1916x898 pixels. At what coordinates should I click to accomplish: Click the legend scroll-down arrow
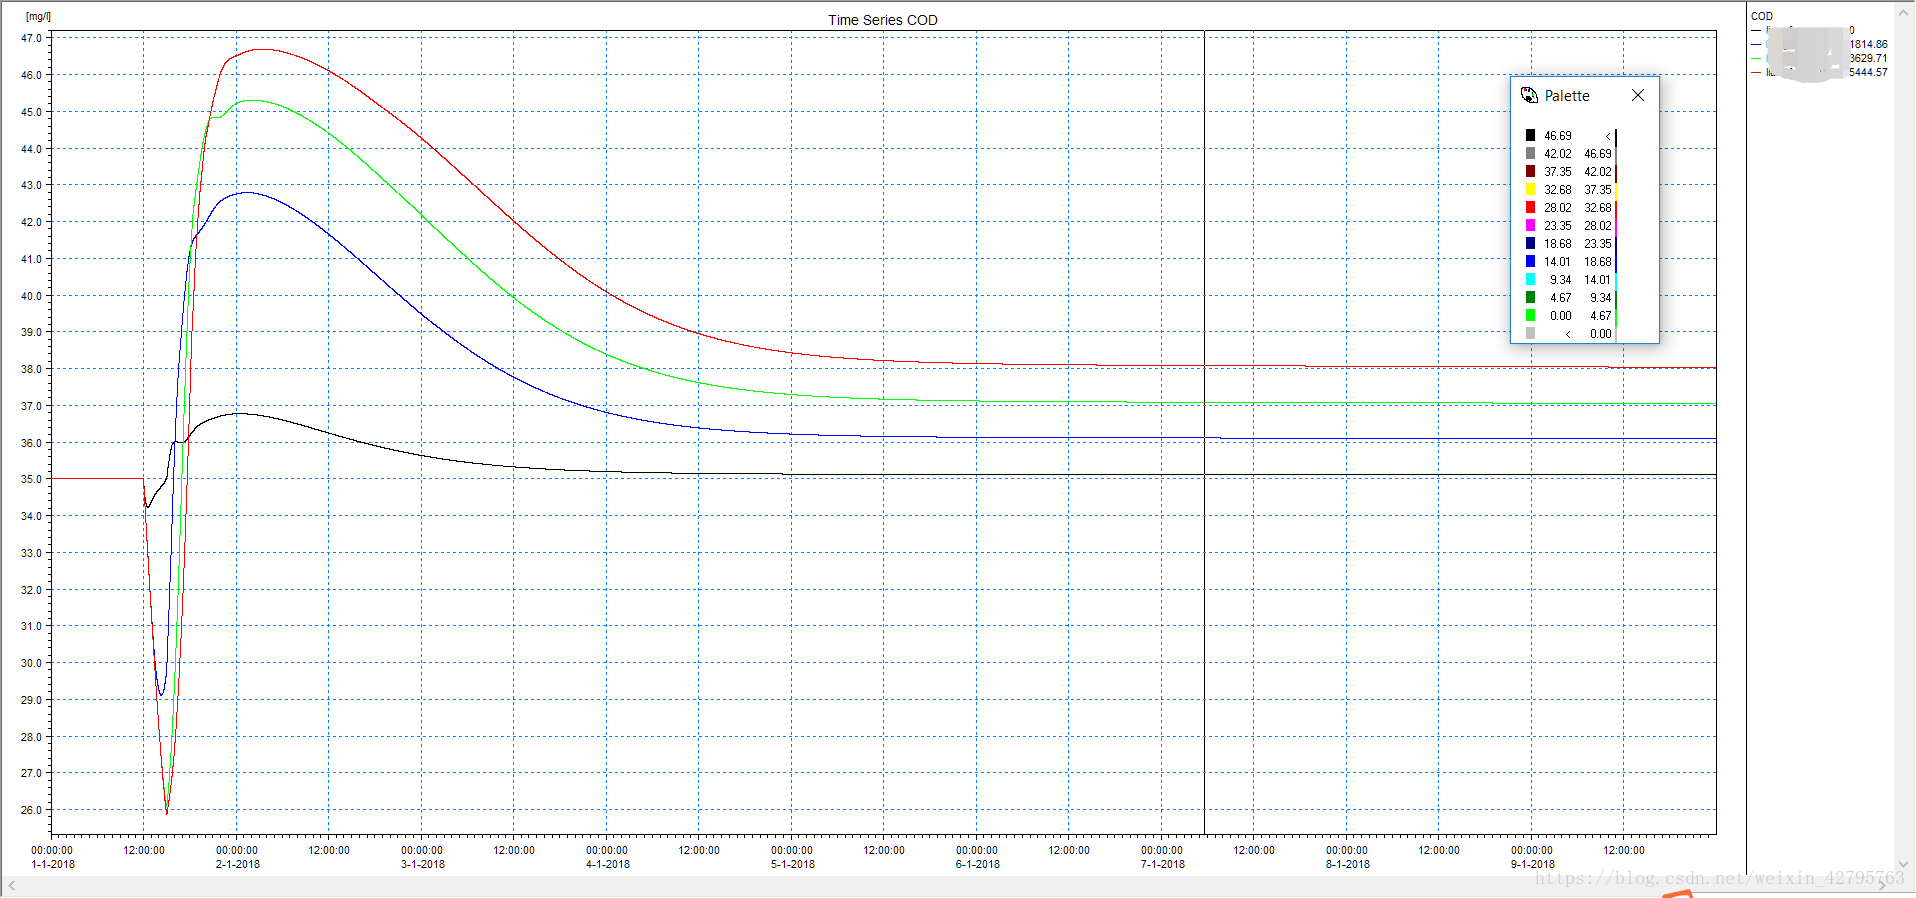pyautogui.click(x=1904, y=864)
